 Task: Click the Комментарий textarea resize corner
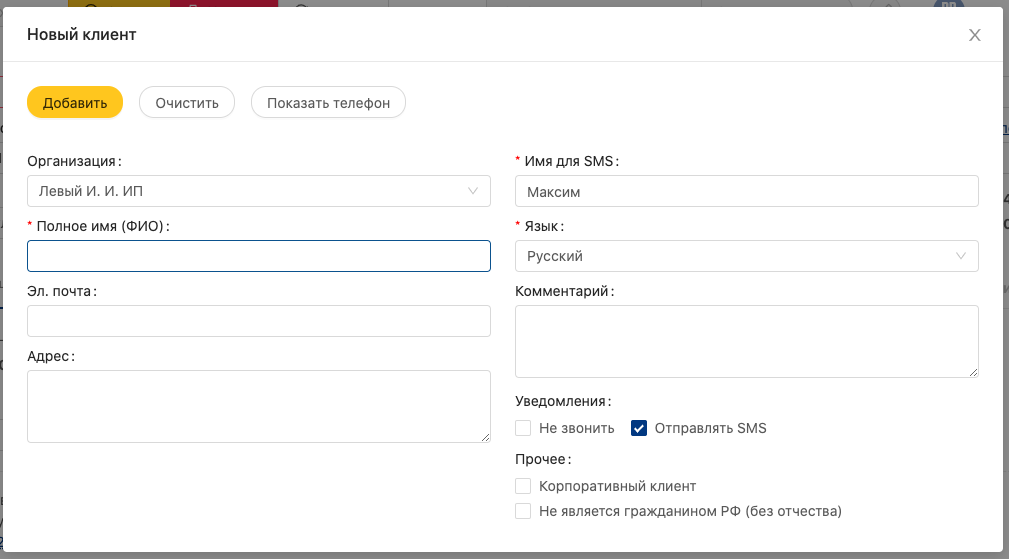[x=974, y=372]
